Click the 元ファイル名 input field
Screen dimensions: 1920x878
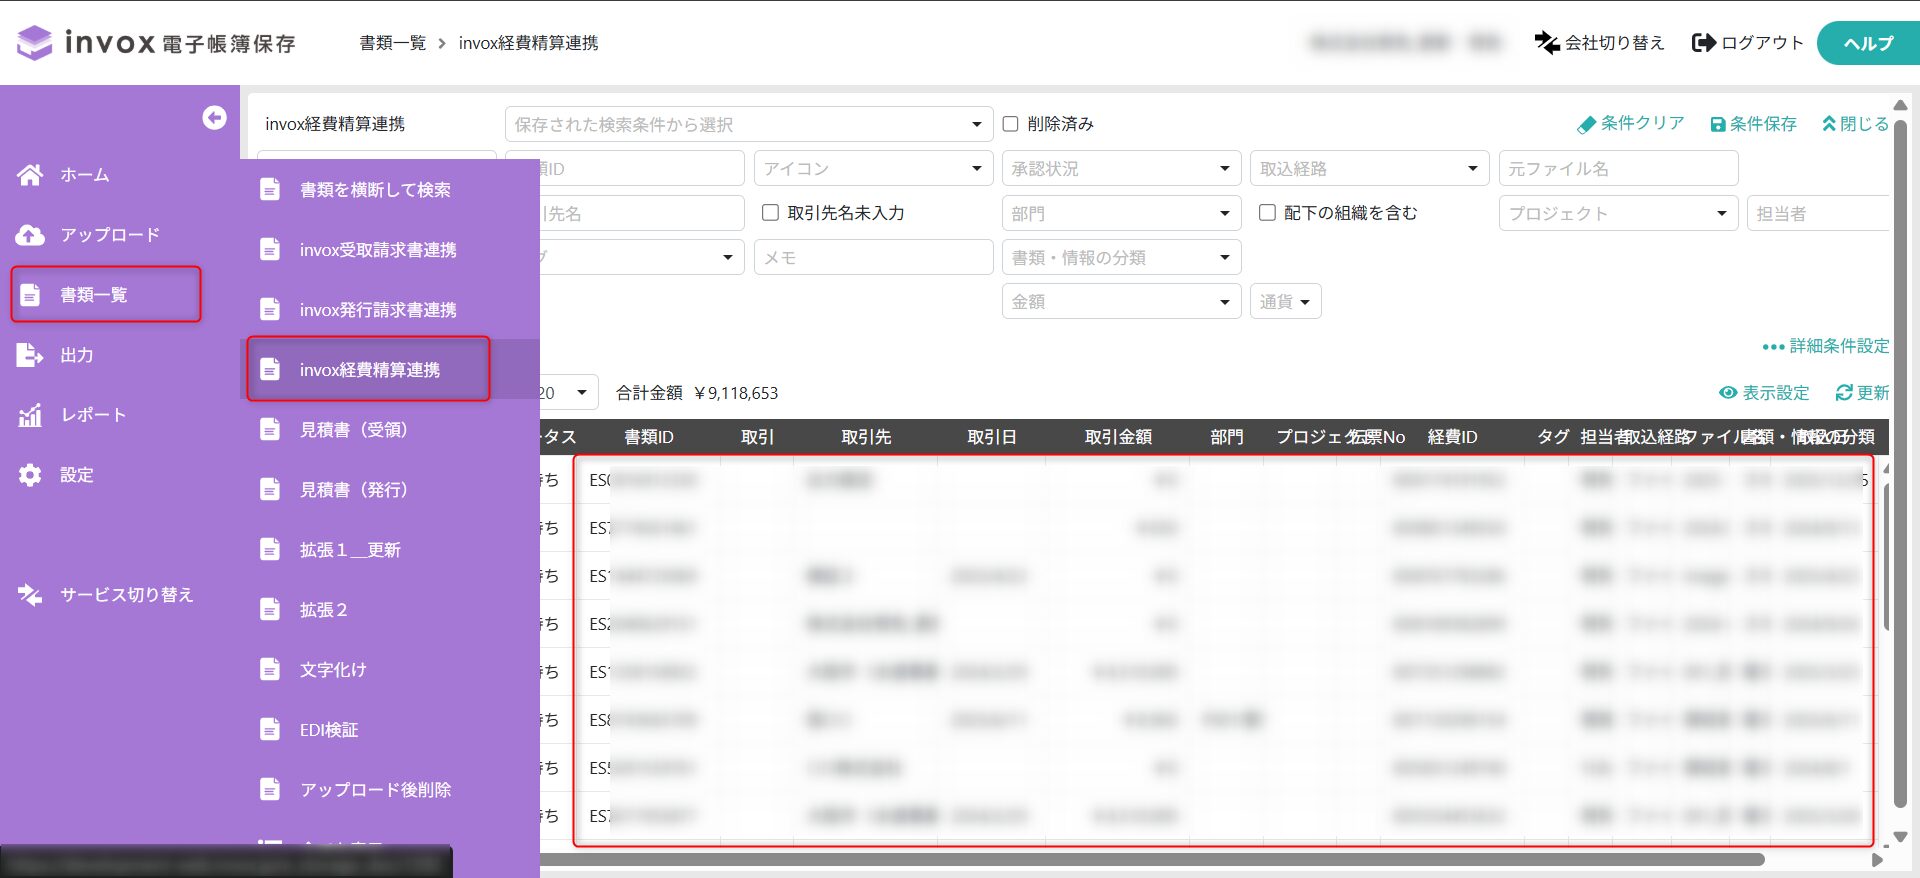(x=1617, y=169)
